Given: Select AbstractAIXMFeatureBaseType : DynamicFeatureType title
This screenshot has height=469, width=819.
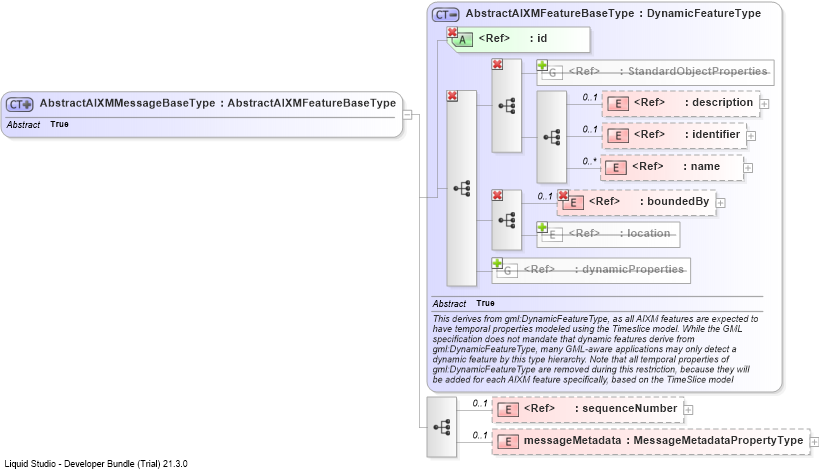Looking at the screenshot, I should point(613,14).
